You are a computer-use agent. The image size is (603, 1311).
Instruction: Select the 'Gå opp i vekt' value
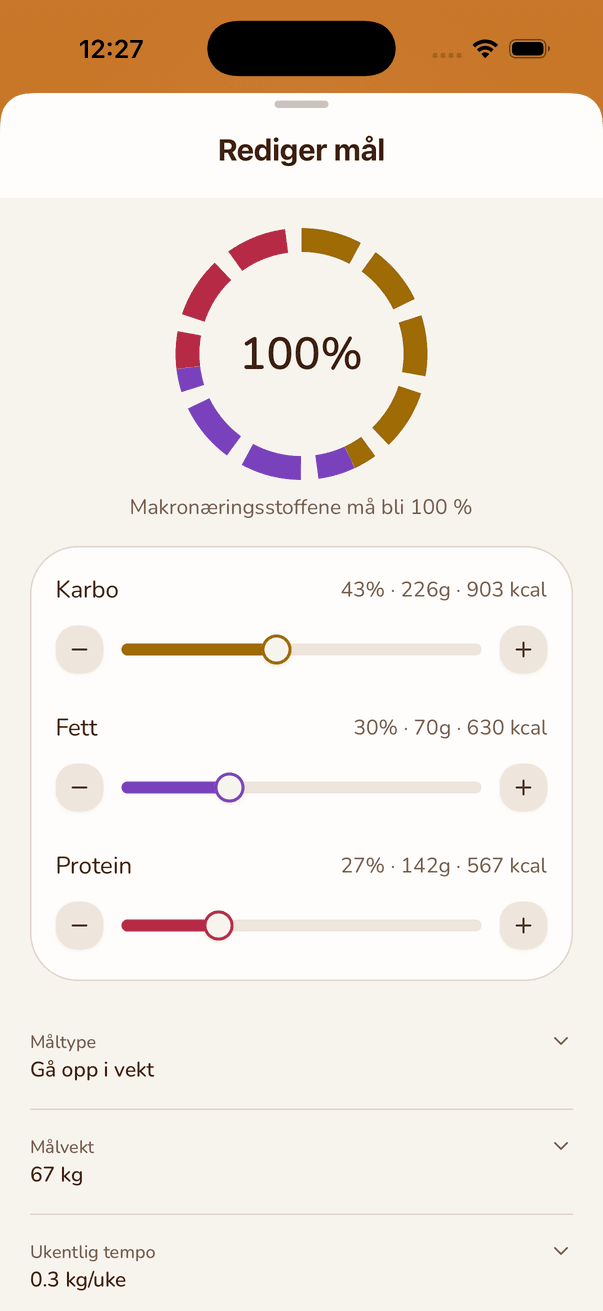(x=93, y=1070)
